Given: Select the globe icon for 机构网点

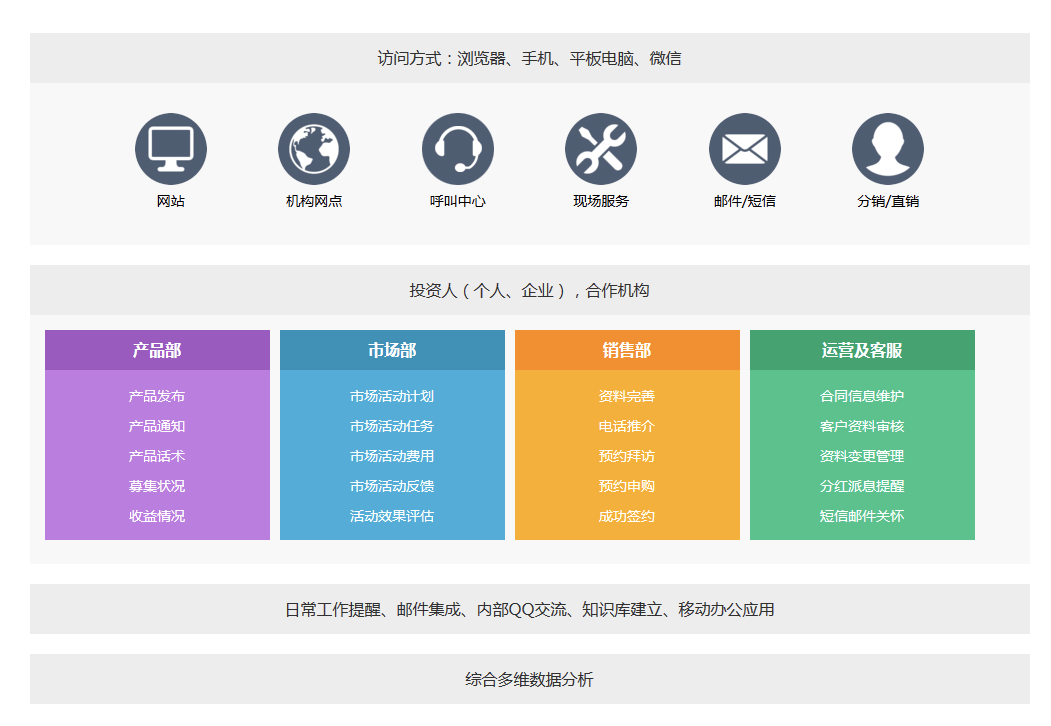Looking at the screenshot, I should click(314, 149).
